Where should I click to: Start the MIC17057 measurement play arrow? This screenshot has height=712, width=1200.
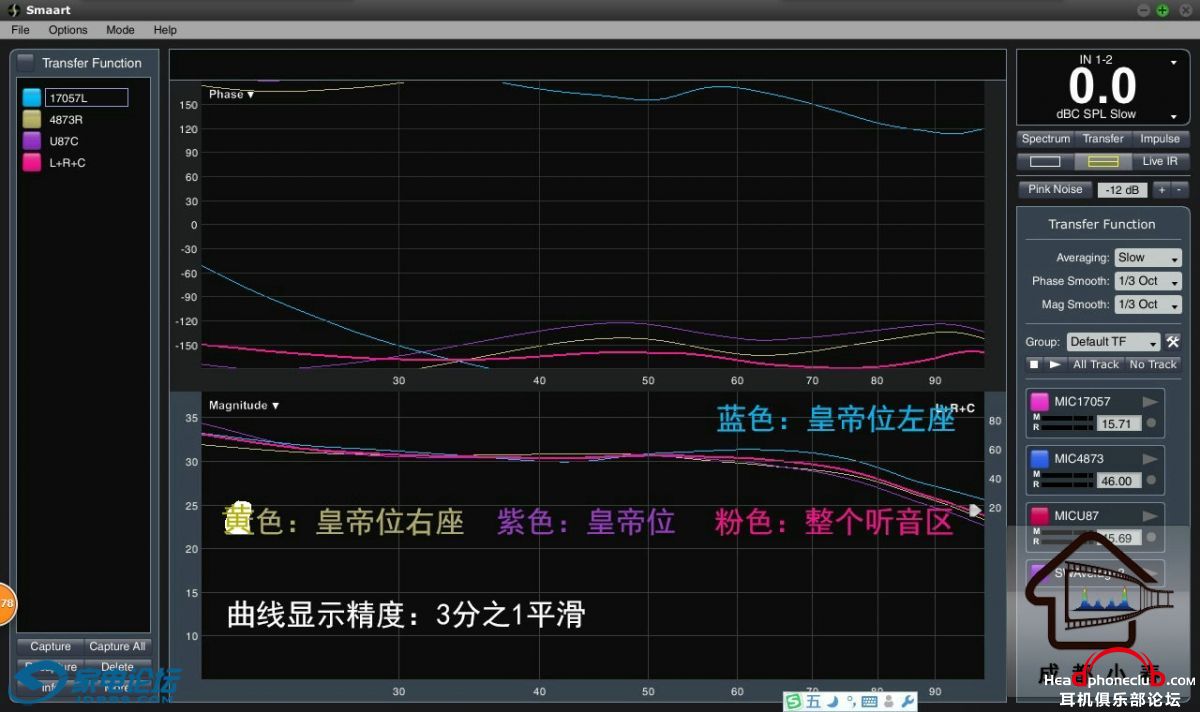tap(1151, 402)
